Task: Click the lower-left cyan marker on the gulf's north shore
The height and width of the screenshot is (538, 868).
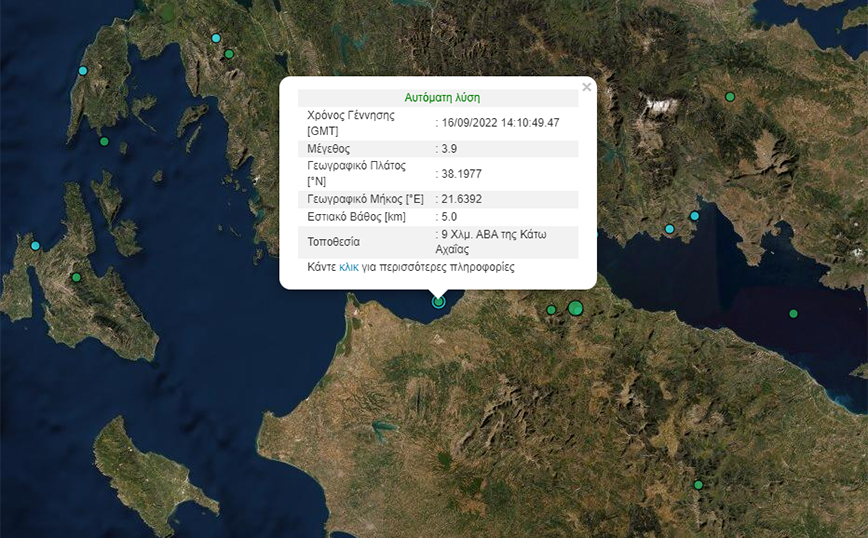Action: pos(670,229)
